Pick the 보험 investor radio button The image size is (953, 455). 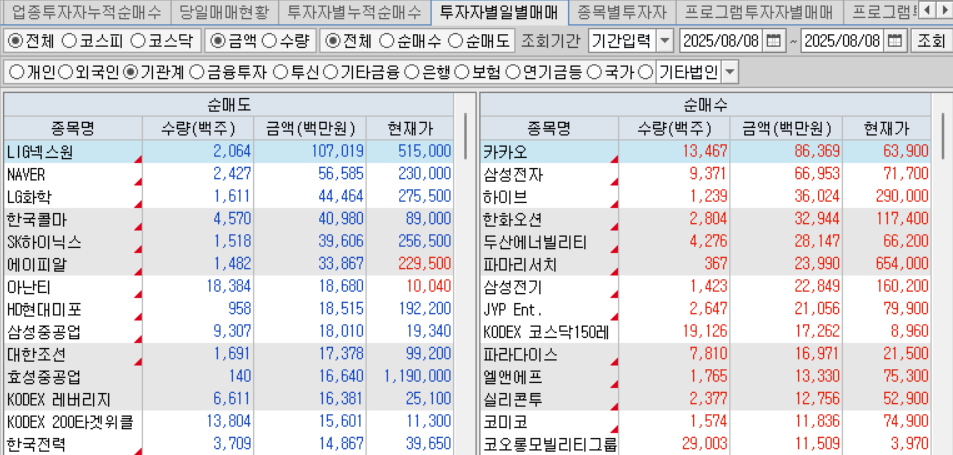point(462,73)
